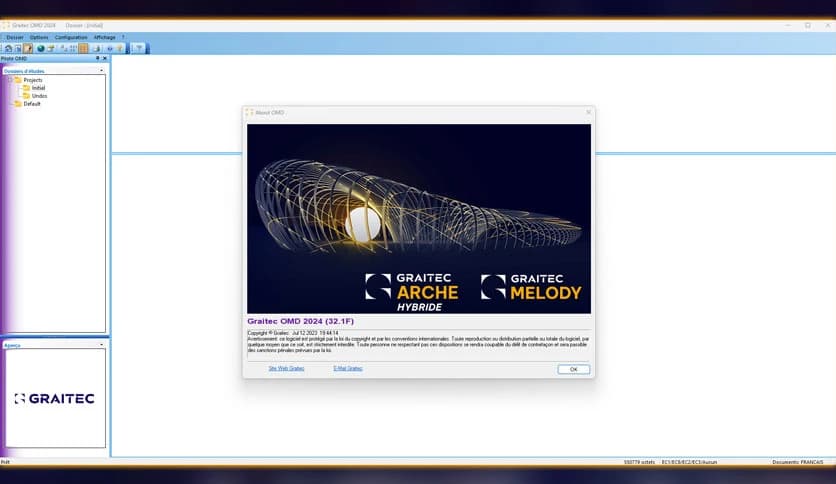Click the Aperçu header label
The width and height of the screenshot is (836, 484).
pyautogui.click(x=12, y=345)
